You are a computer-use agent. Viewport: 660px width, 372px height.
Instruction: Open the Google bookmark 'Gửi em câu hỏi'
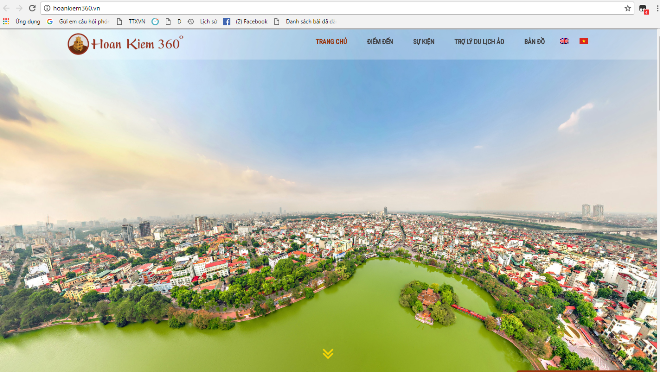tap(78, 21)
